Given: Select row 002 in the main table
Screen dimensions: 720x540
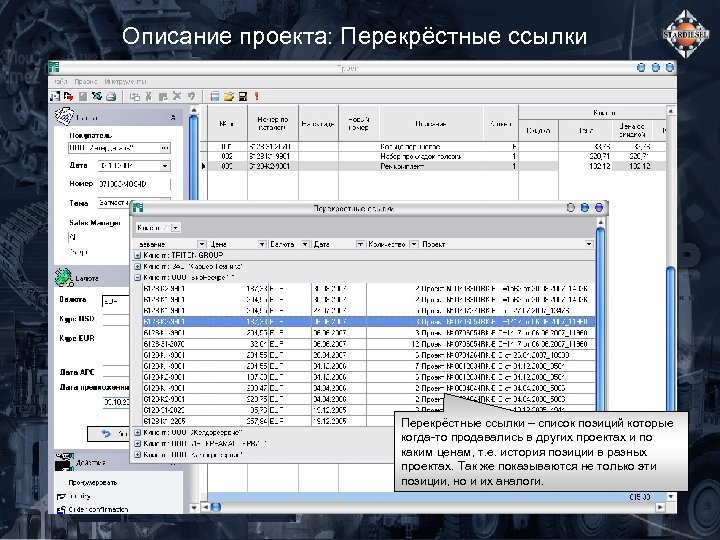Looking at the screenshot, I should pos(433,157).
